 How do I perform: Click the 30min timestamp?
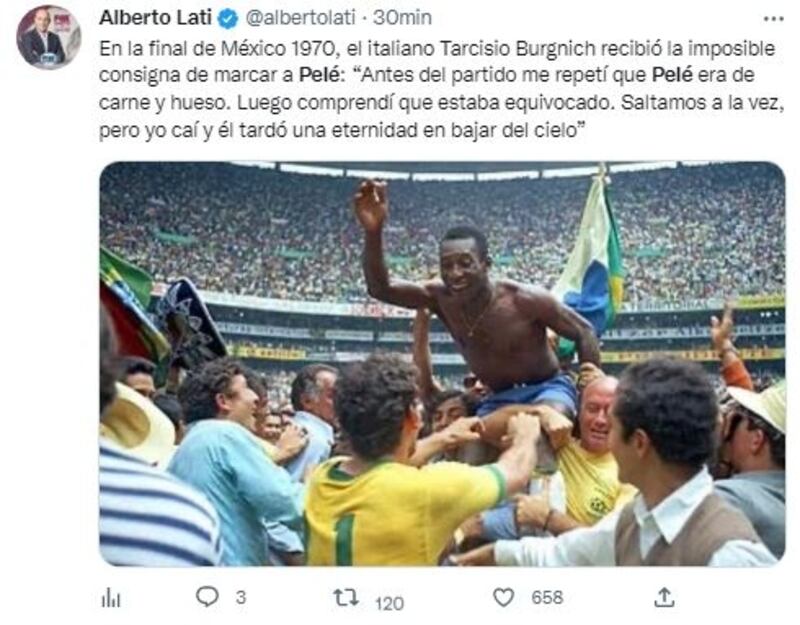[x=402, y=18]
